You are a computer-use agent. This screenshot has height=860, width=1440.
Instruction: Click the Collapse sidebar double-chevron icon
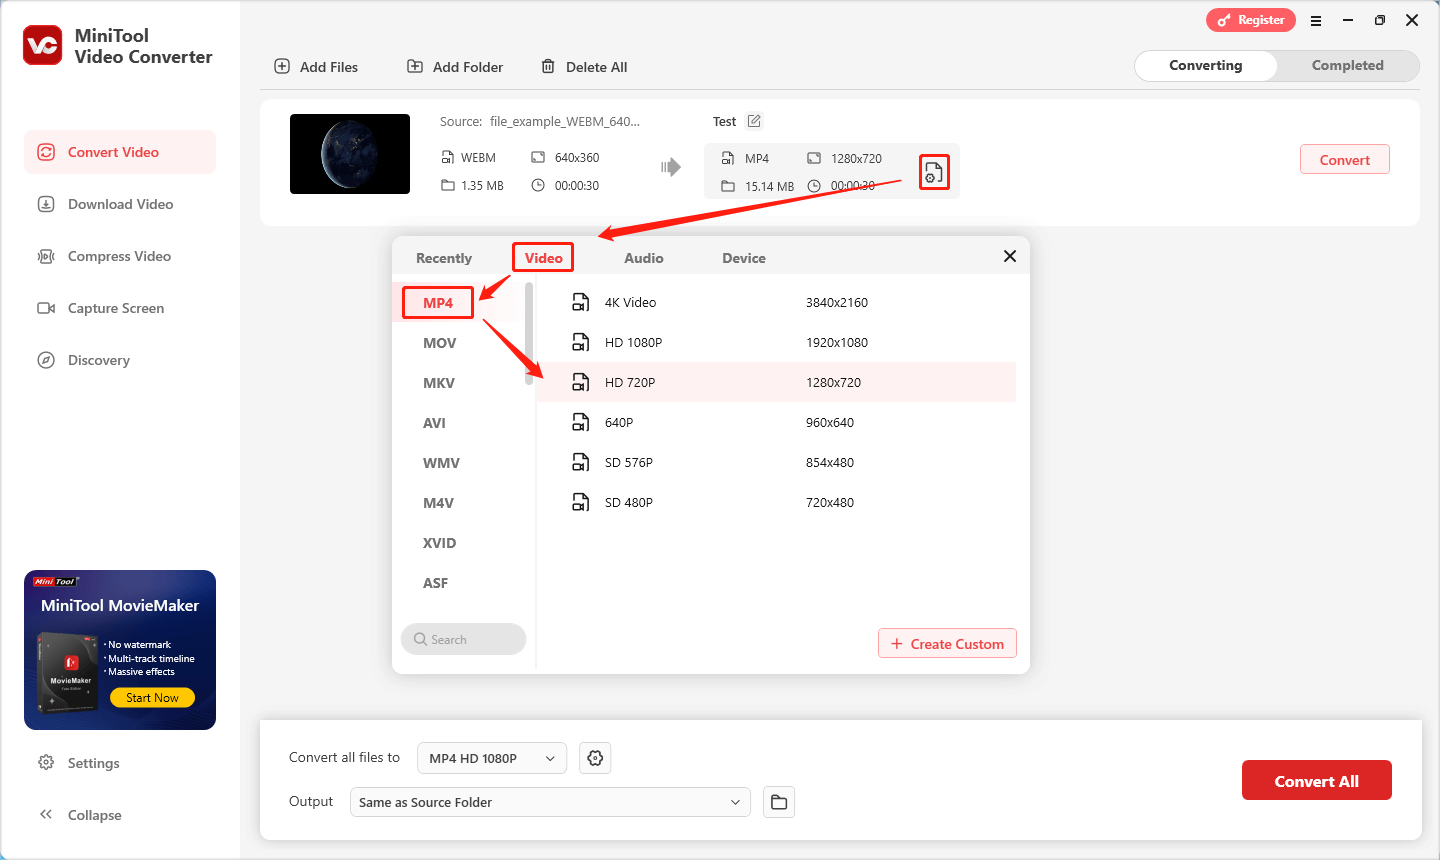[x=46, y=815]
